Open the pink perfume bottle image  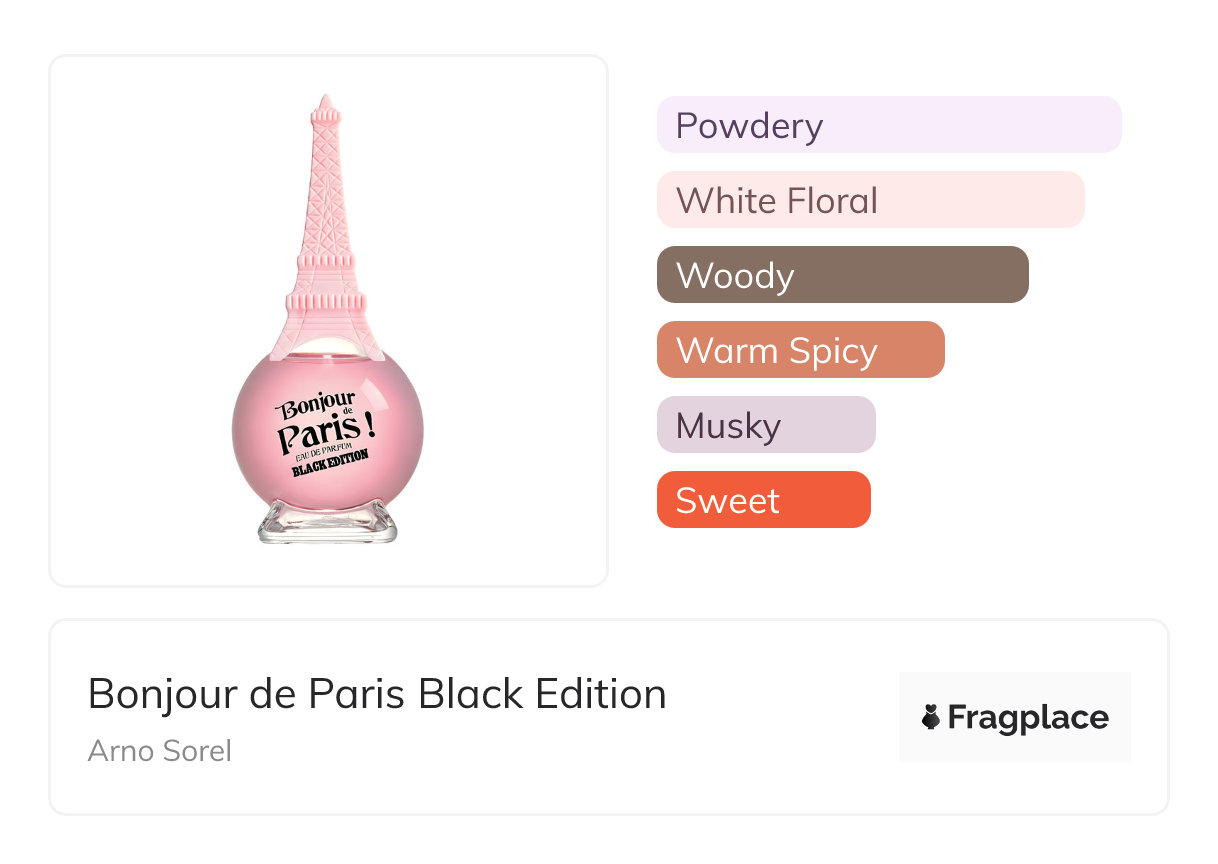328,320
